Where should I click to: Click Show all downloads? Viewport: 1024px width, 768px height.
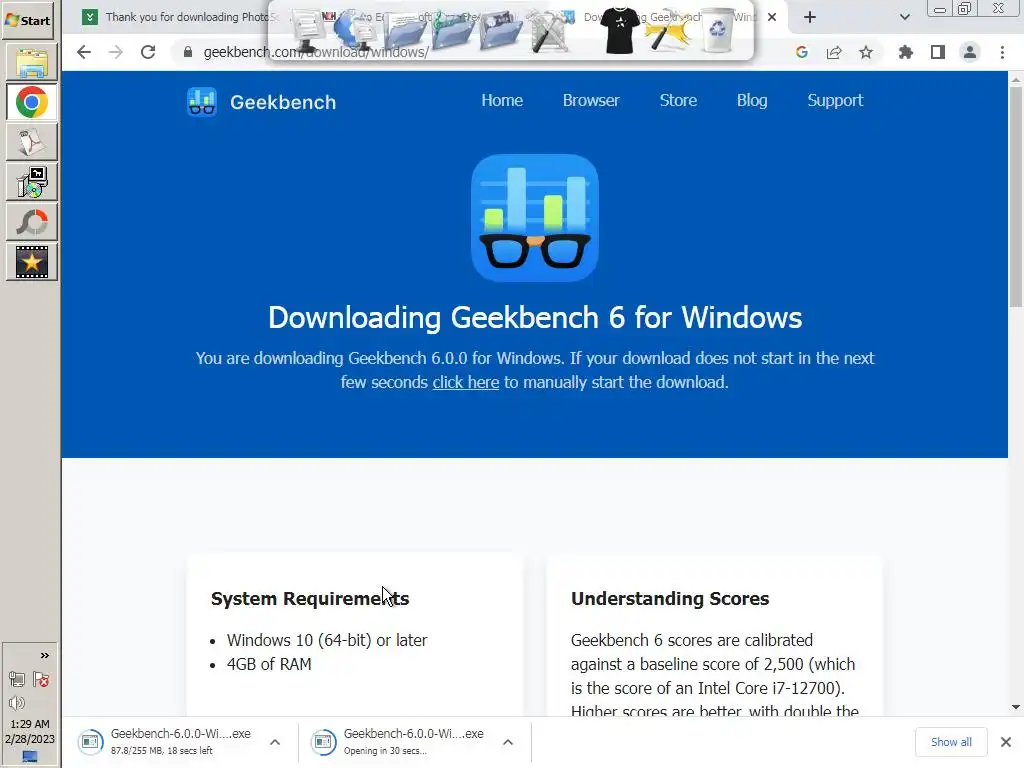(x=951, y=742)
